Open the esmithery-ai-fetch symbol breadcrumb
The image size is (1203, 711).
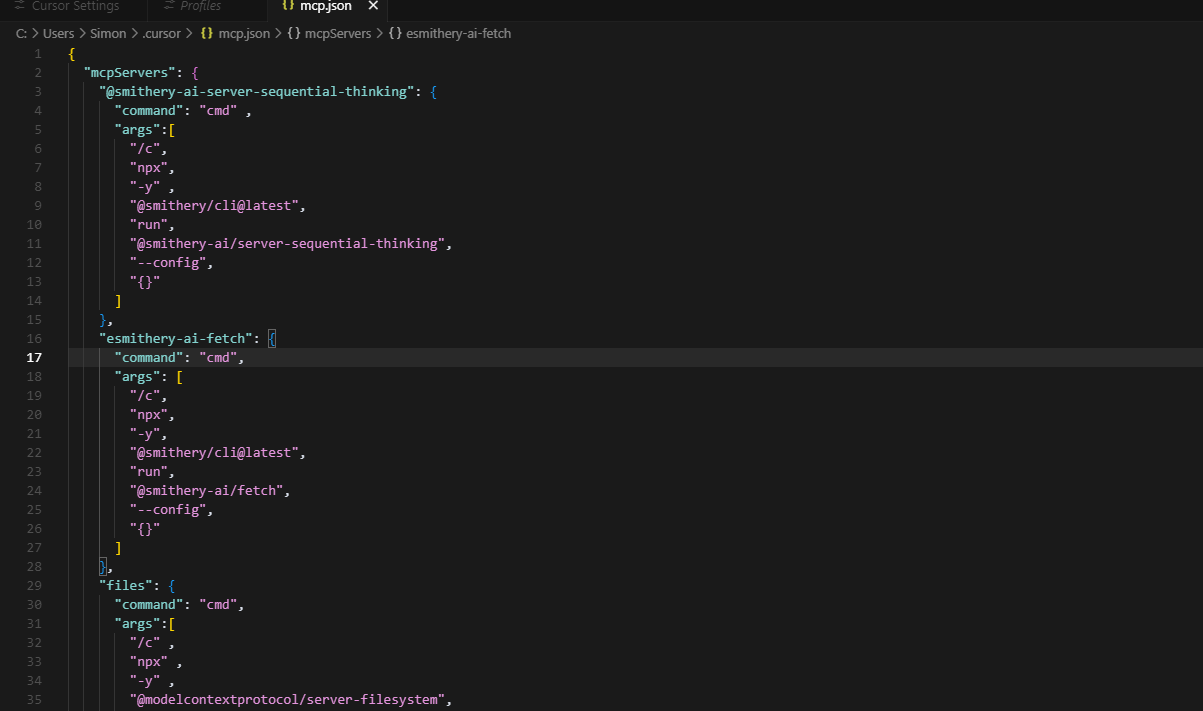[459, 33]
